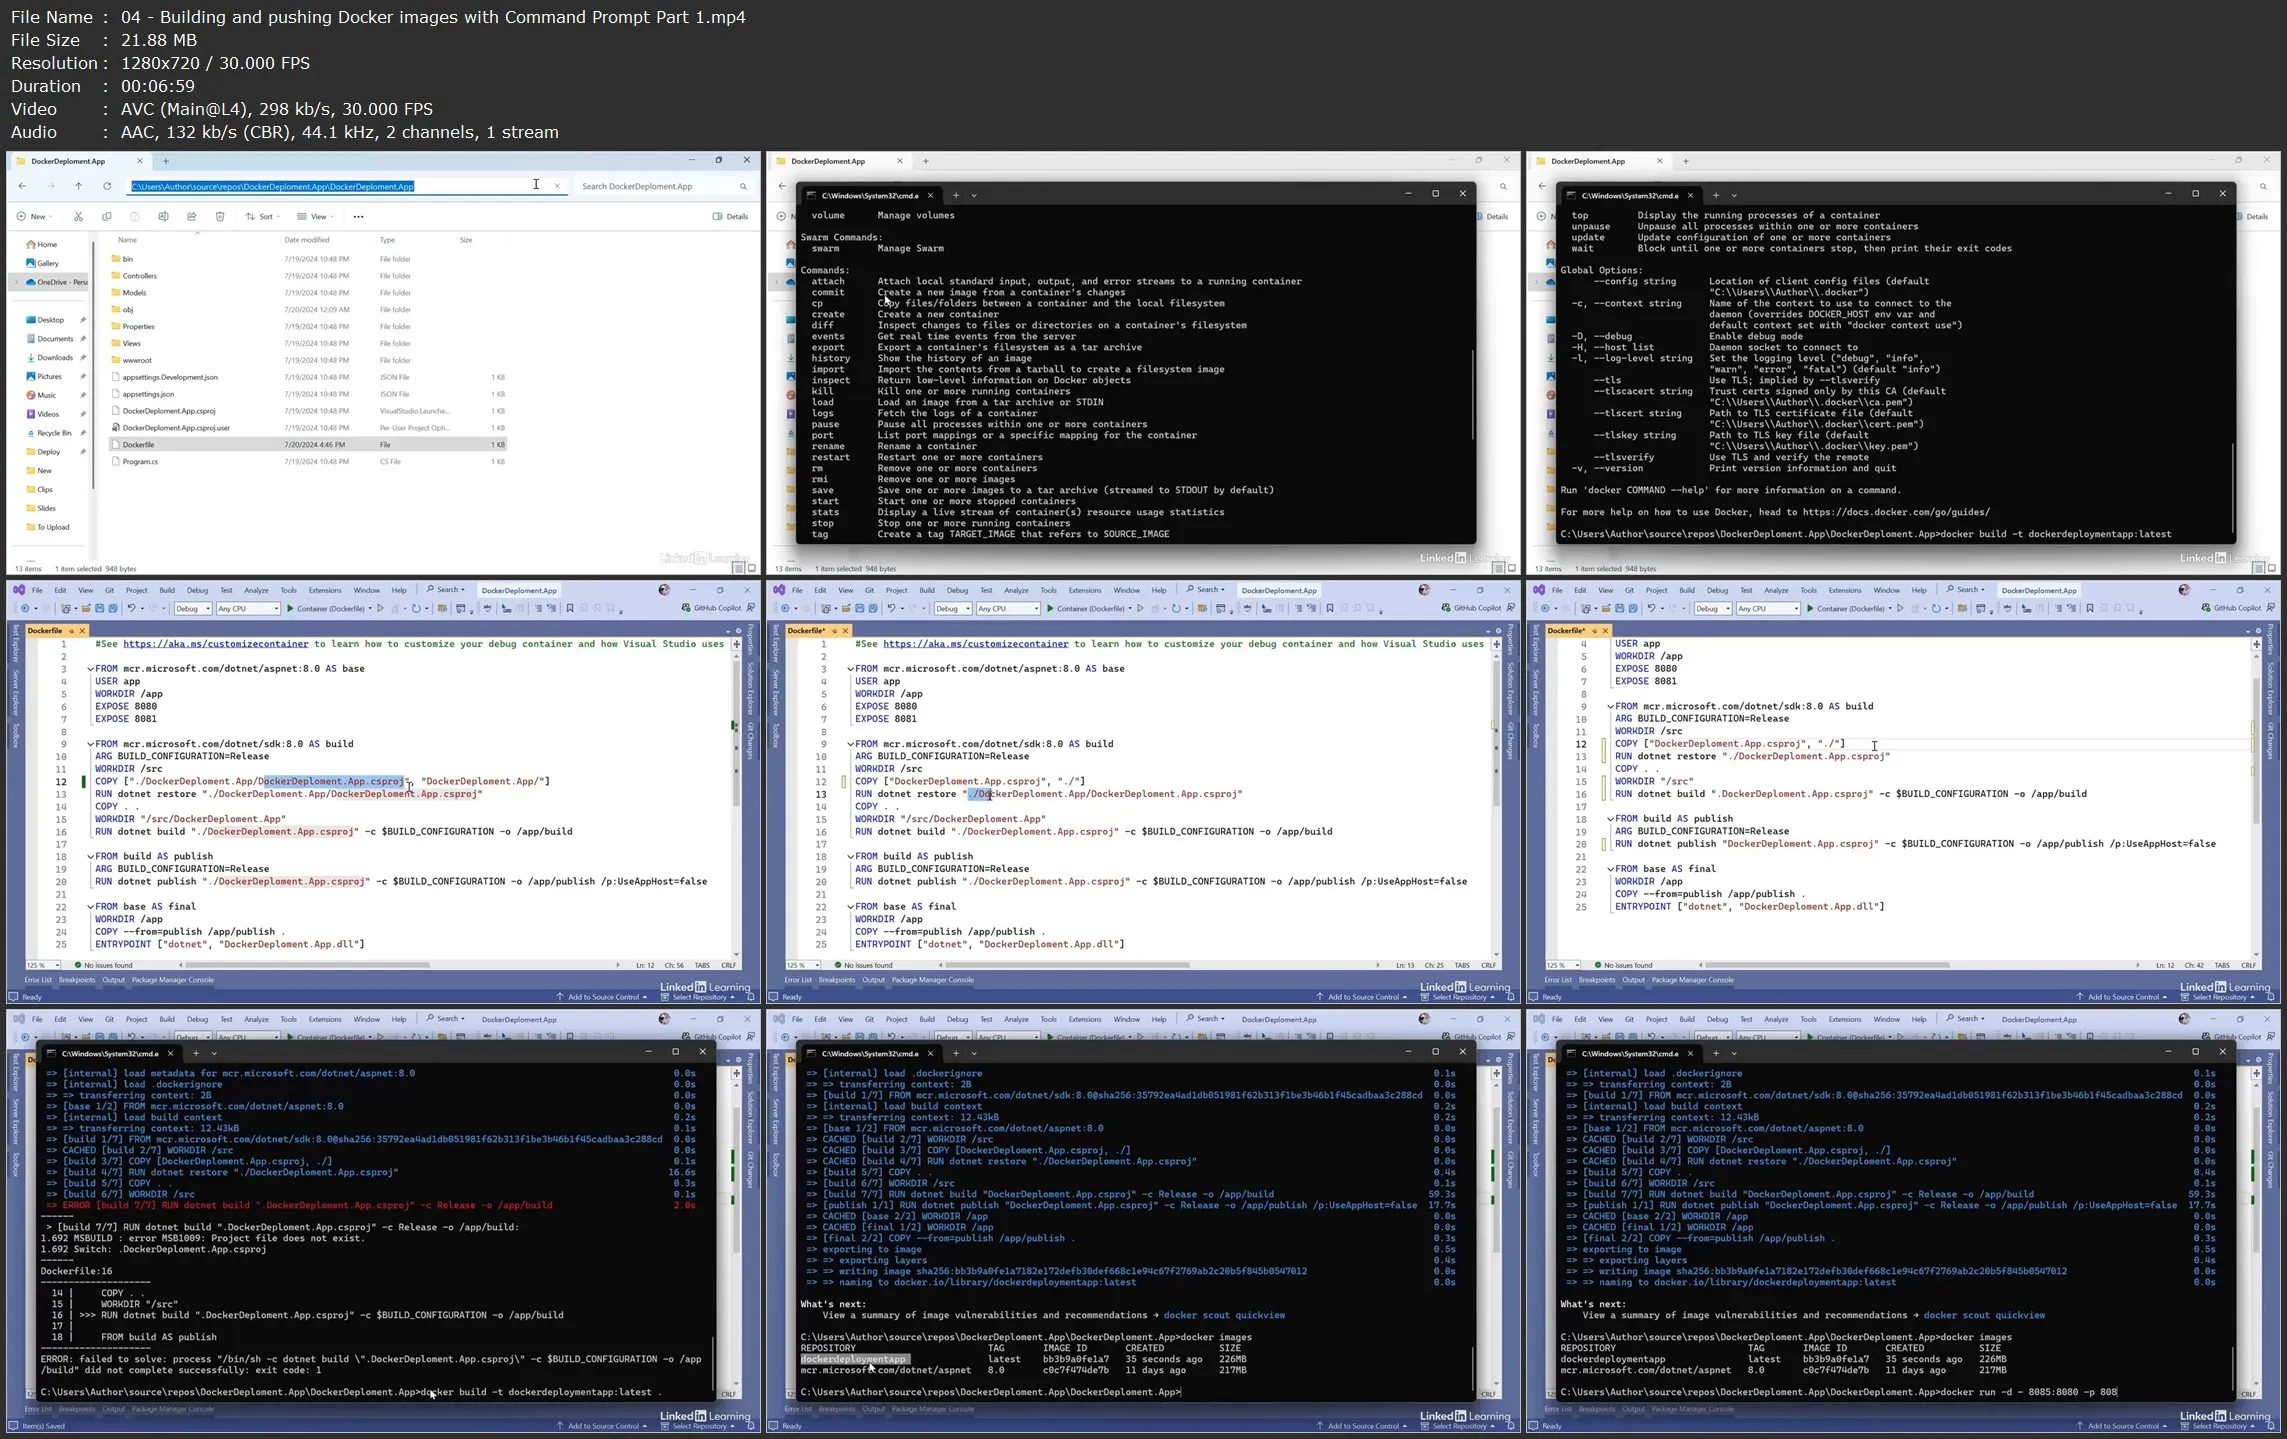Select the Dockerfile row in File Explorer
Screen dimensions: 2287x1439
pos(308,445)
